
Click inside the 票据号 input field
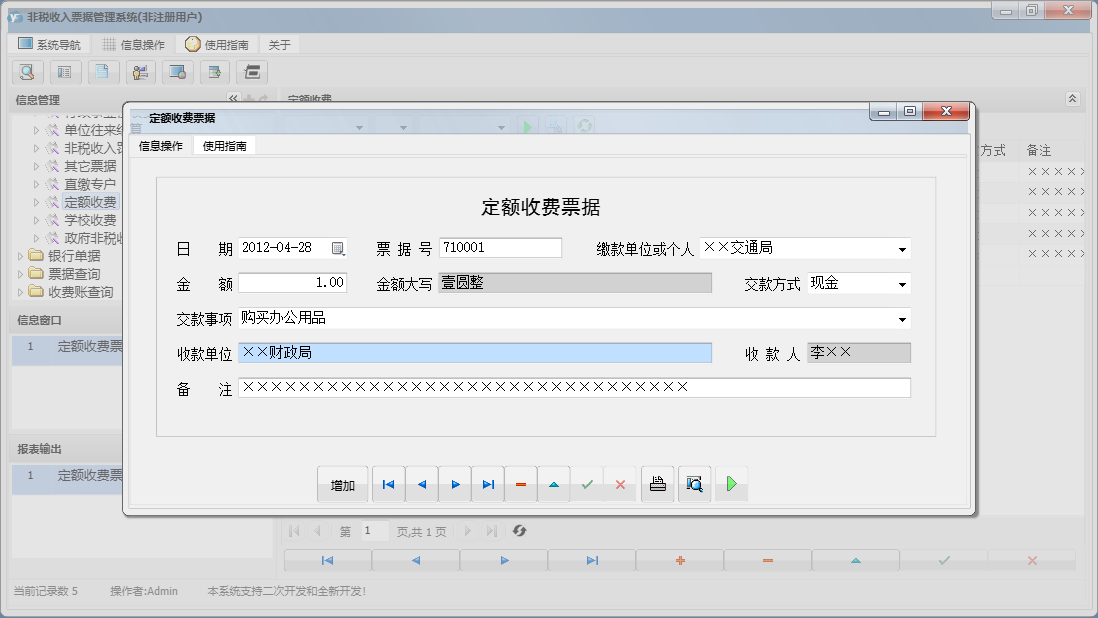[x=500, y=247]
